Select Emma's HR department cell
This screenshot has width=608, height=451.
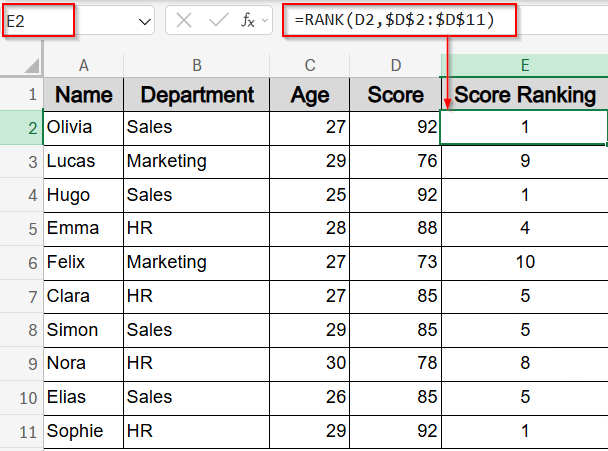tap(197, 228)
